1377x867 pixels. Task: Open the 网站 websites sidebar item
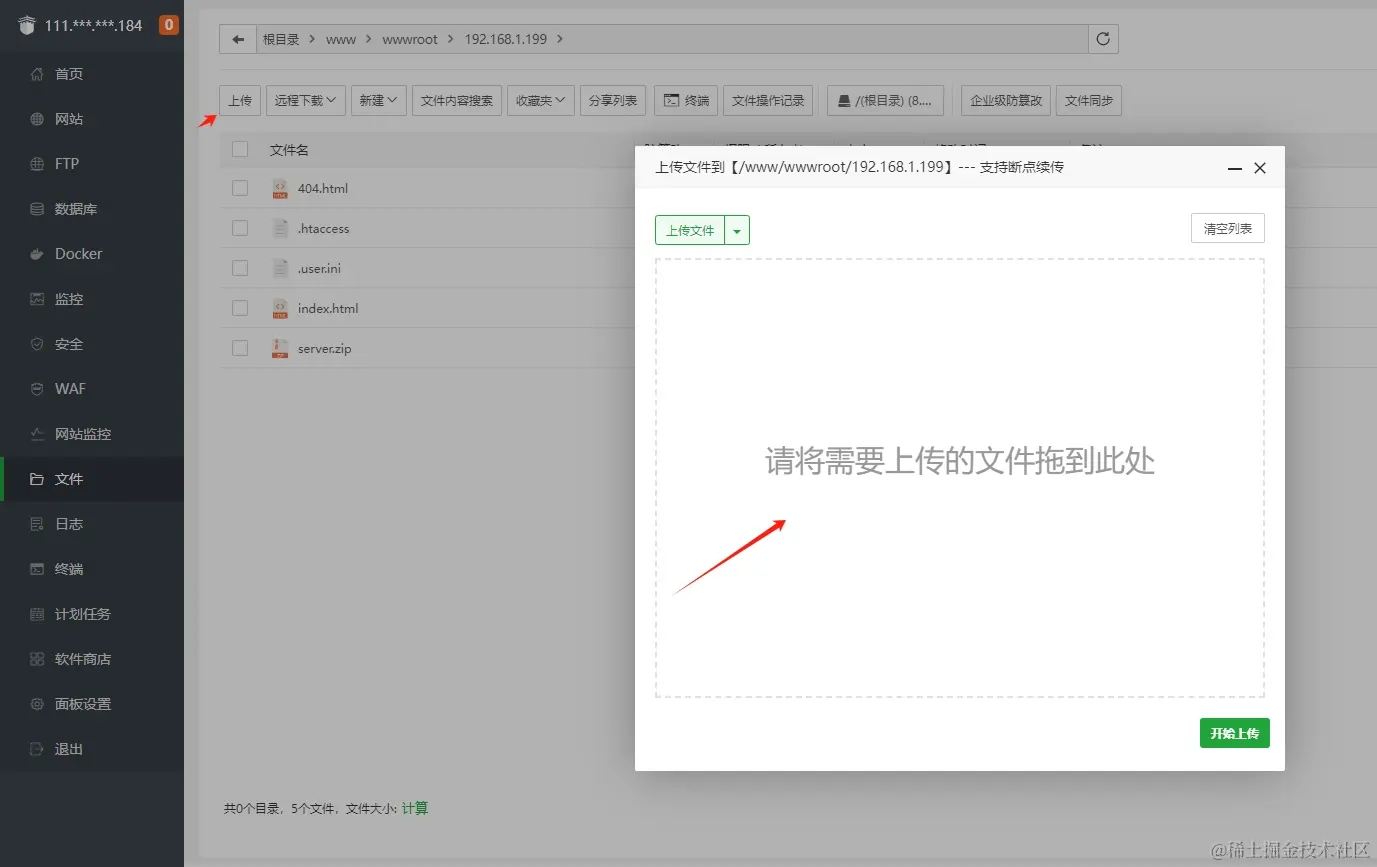click(92, 119)
